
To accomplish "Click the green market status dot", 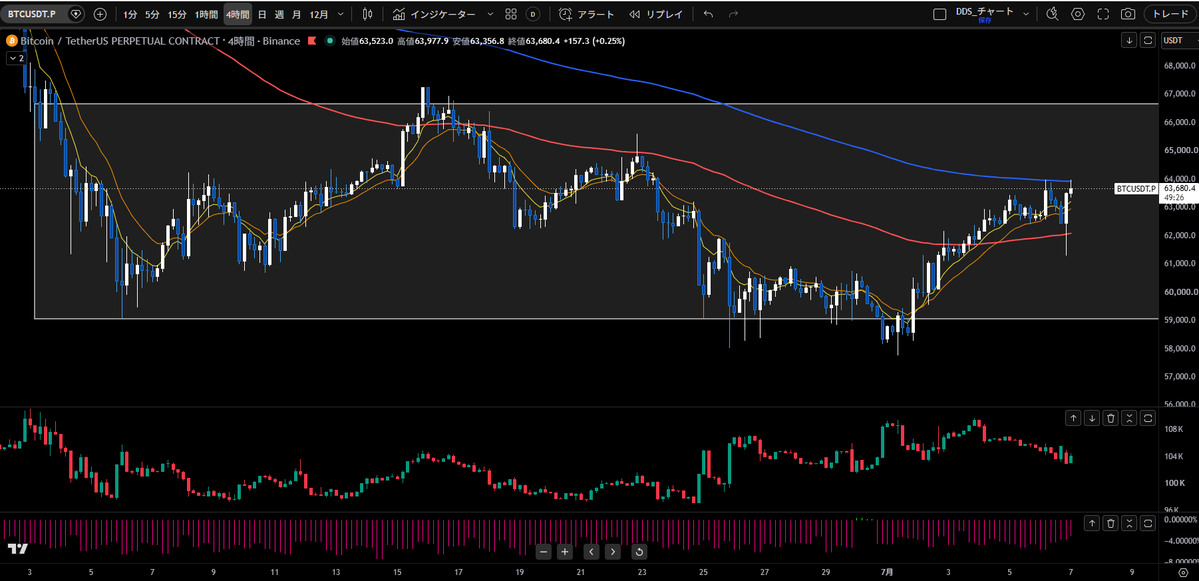I will click(330, 41).
